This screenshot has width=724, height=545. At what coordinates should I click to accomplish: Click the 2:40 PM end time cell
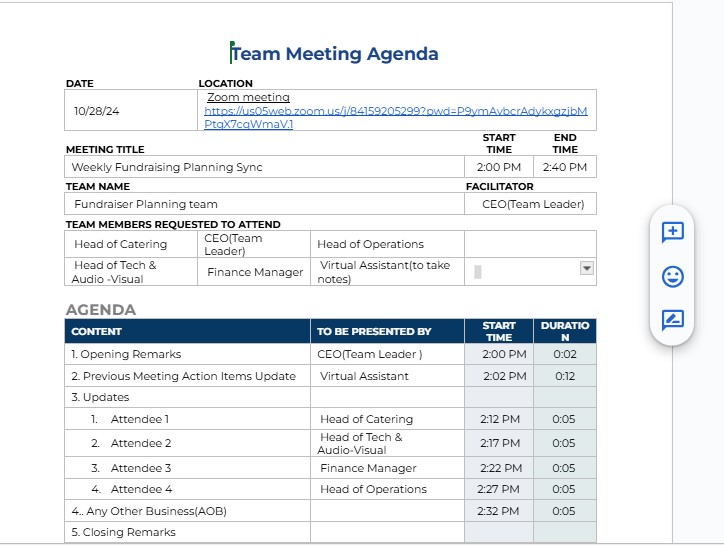(x=564, y=167)
